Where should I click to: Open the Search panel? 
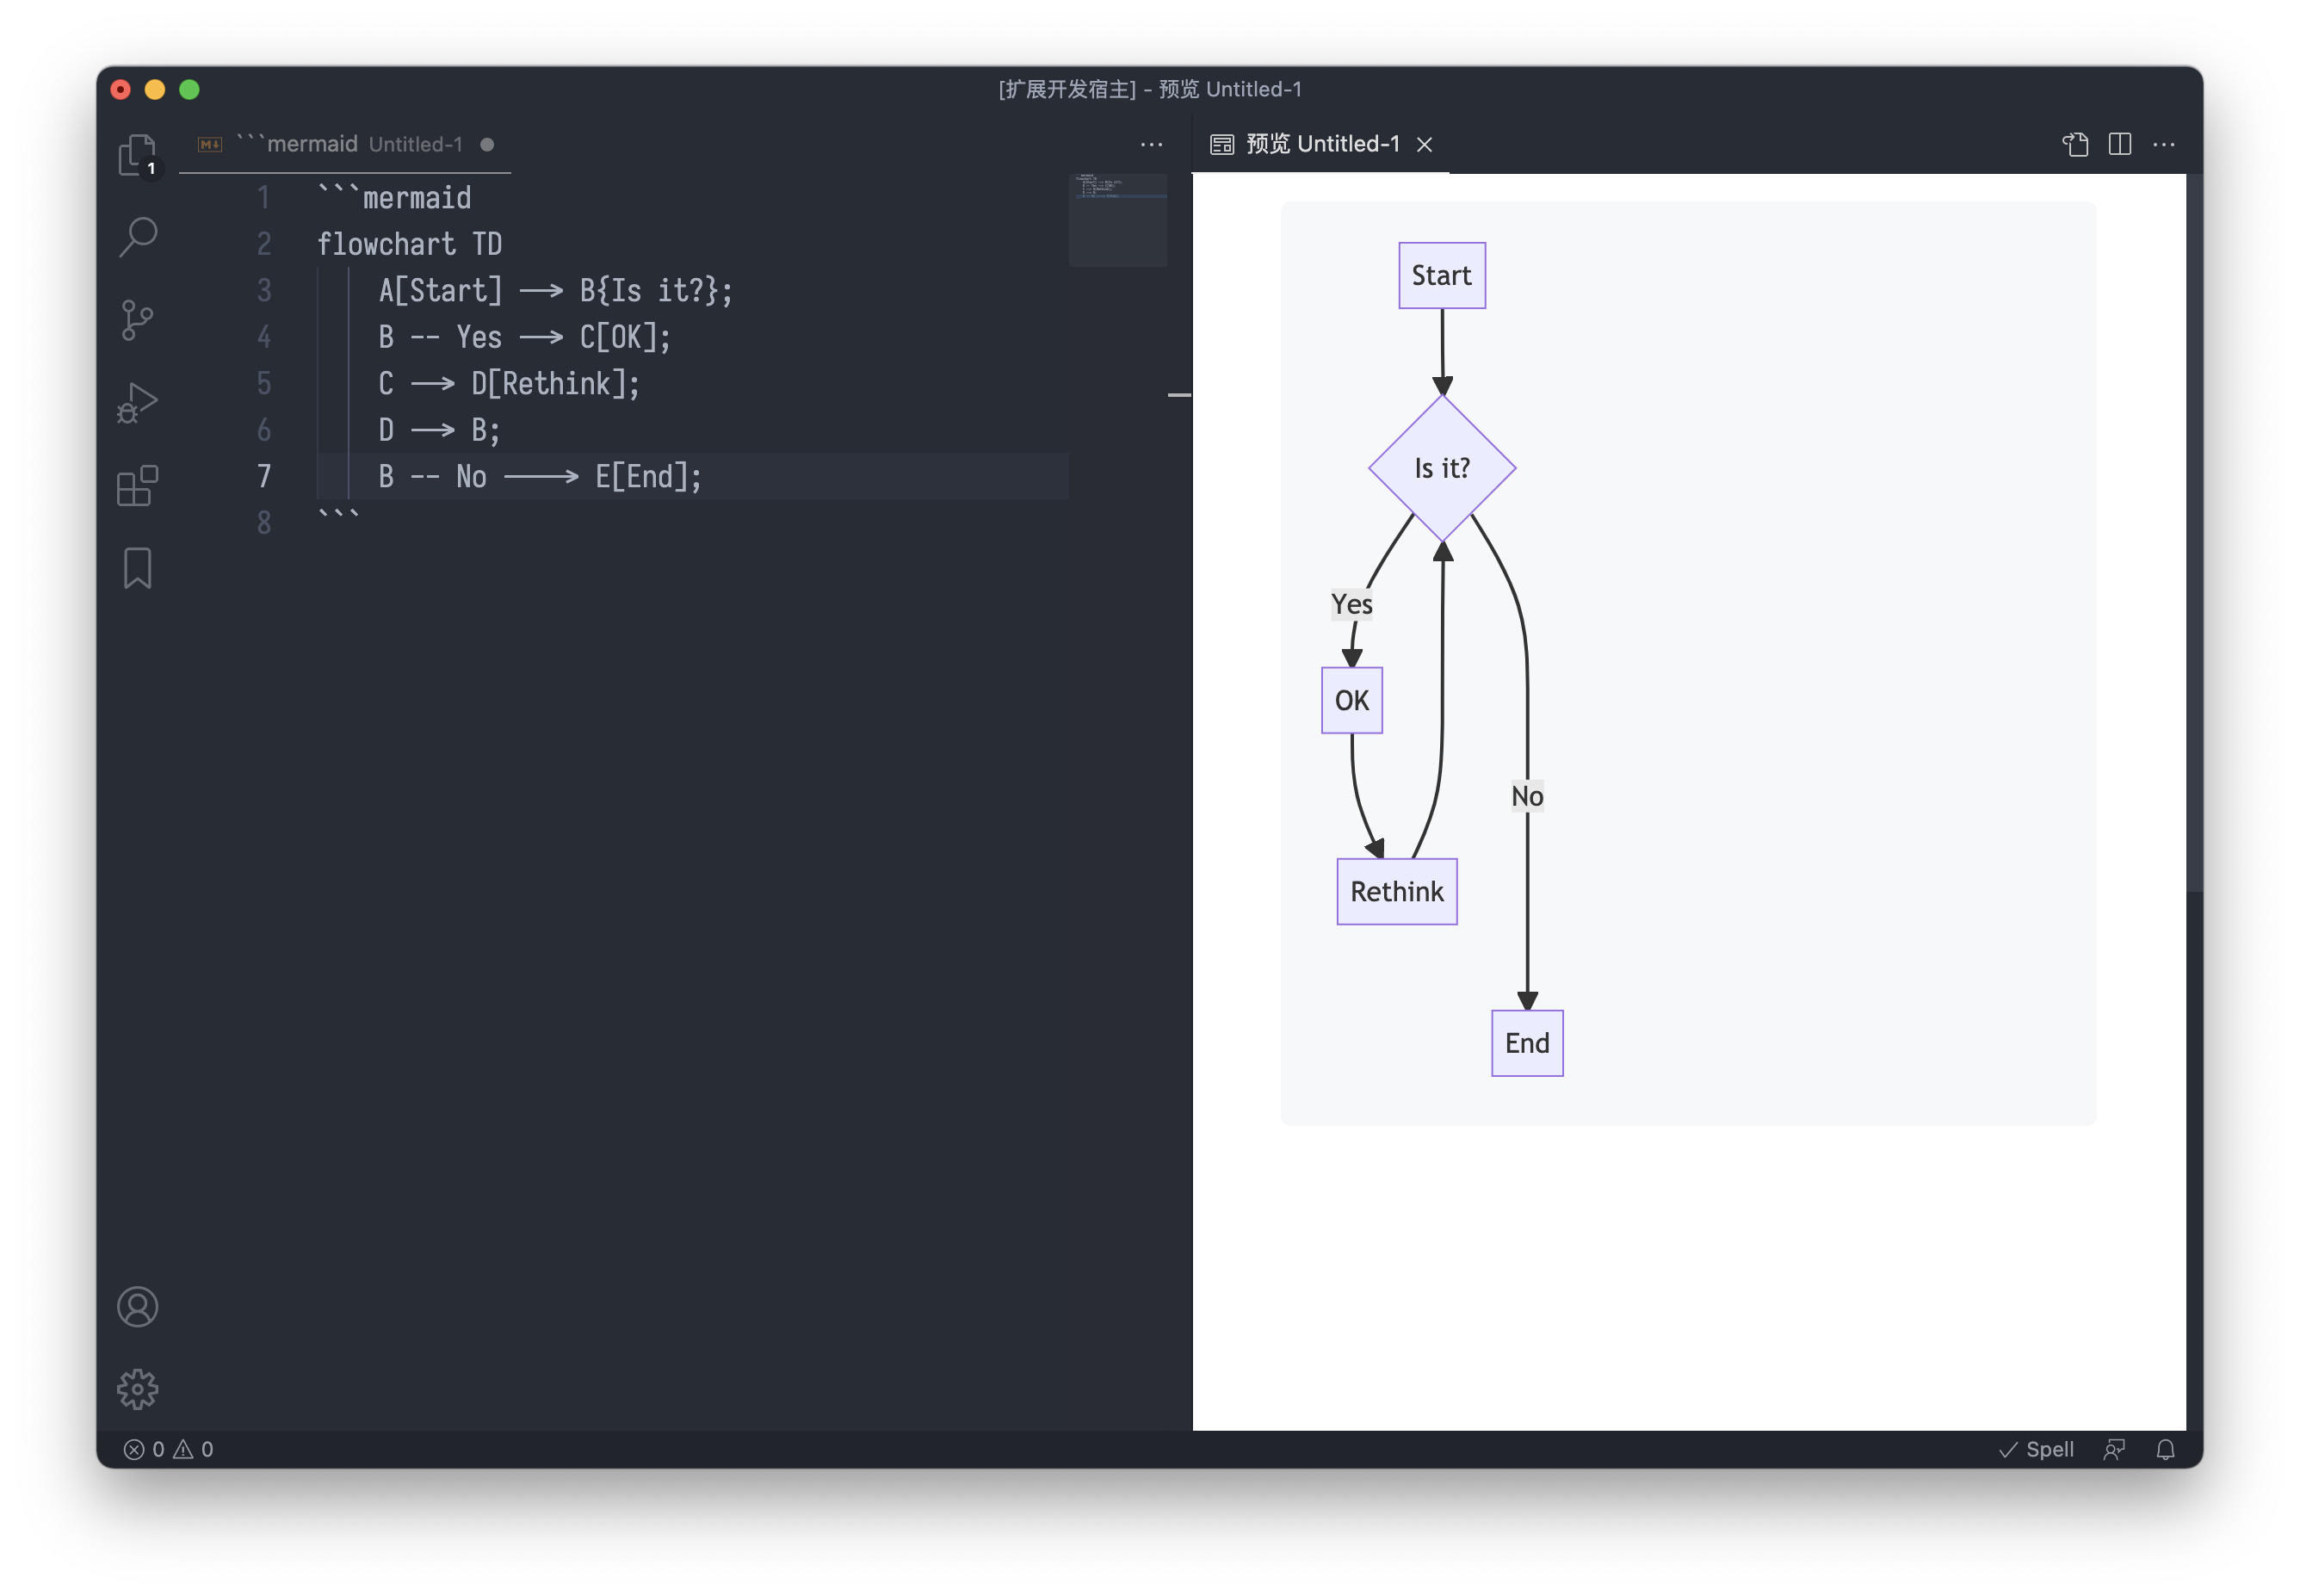click(x=138, y=238)
